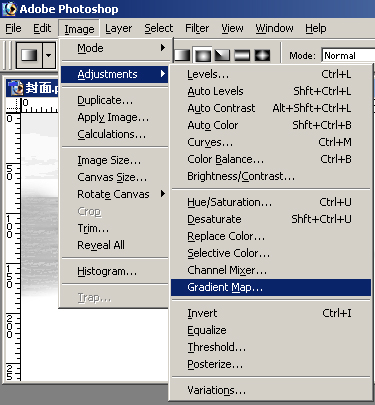Select Hue/Saturation adjustment

pyautogui.click(x=271, y=202)
